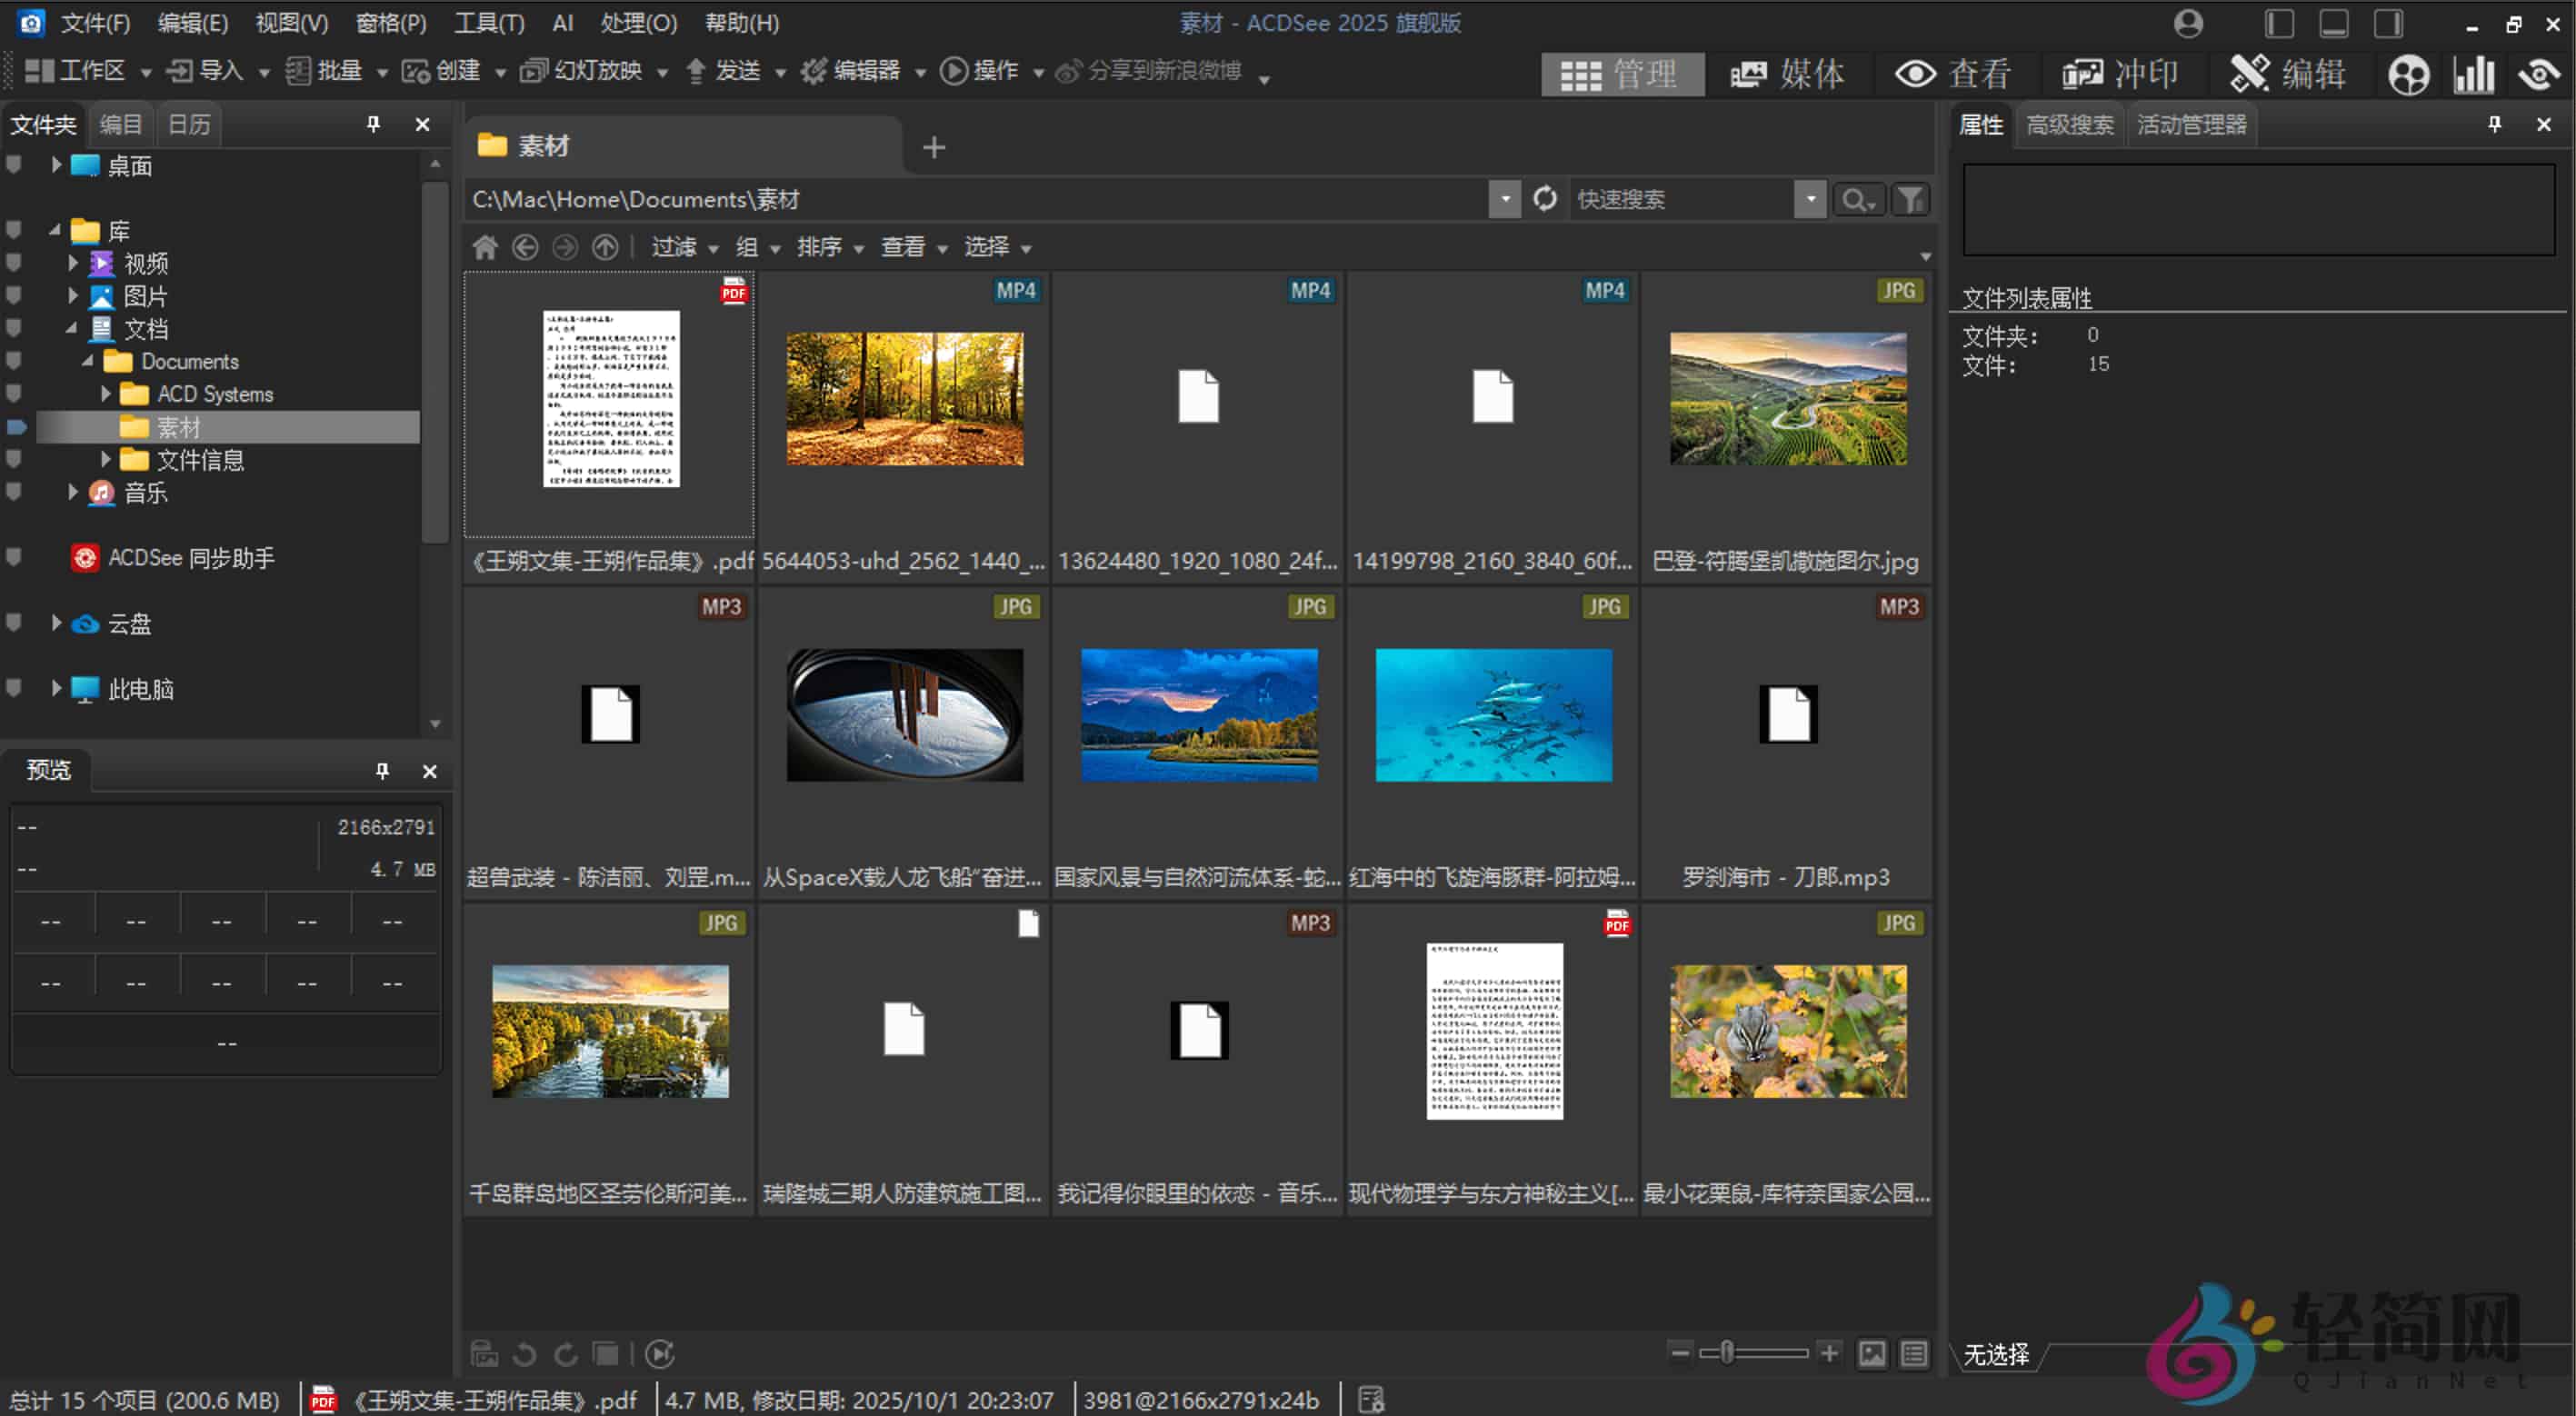The image size is (2576, 1416).
Task: Unpin the 属性 properties panel
Action: click(x=2494, y=124)
